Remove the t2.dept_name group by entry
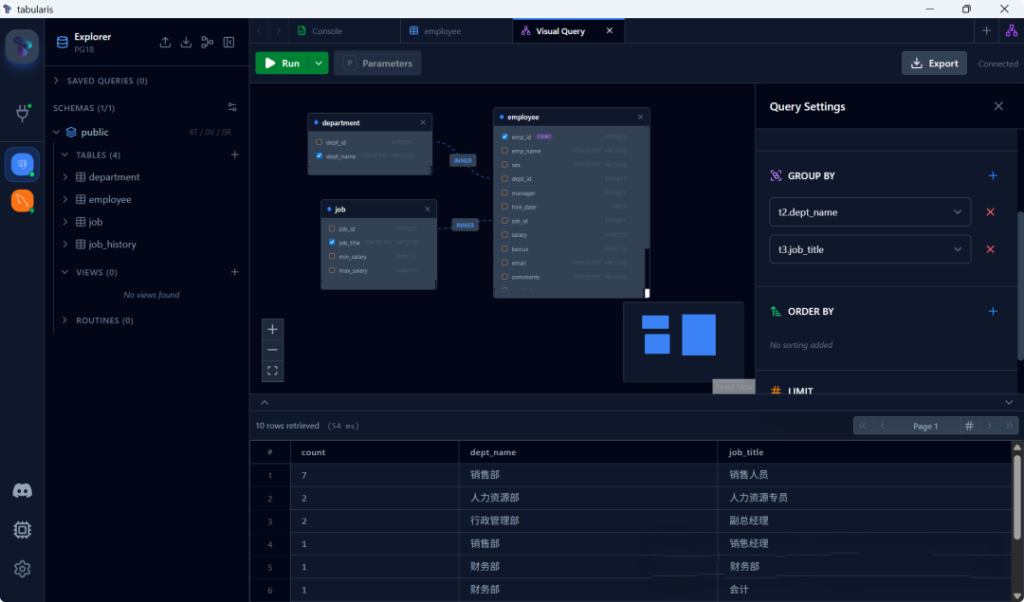 click(990, 212)
